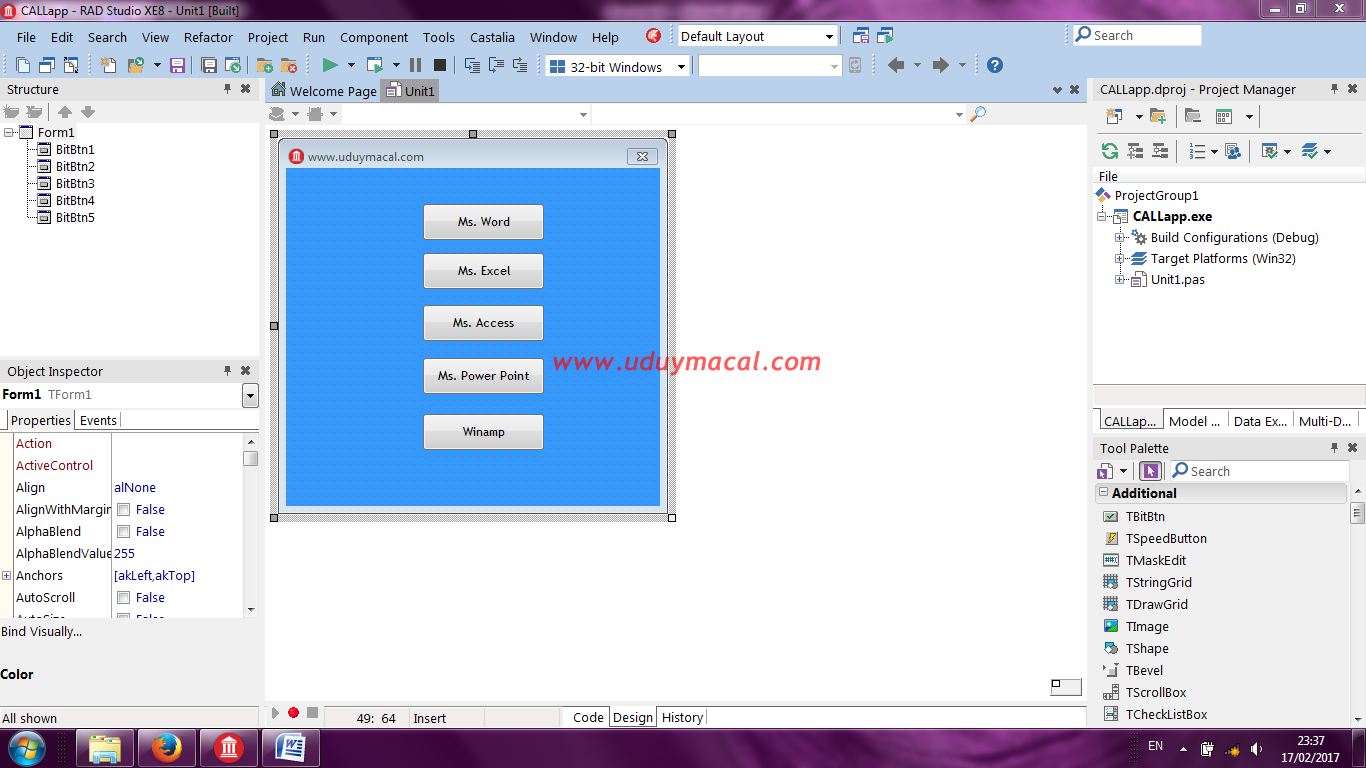Remove file from project icon

pyautogui.click(x=288, y=65)
